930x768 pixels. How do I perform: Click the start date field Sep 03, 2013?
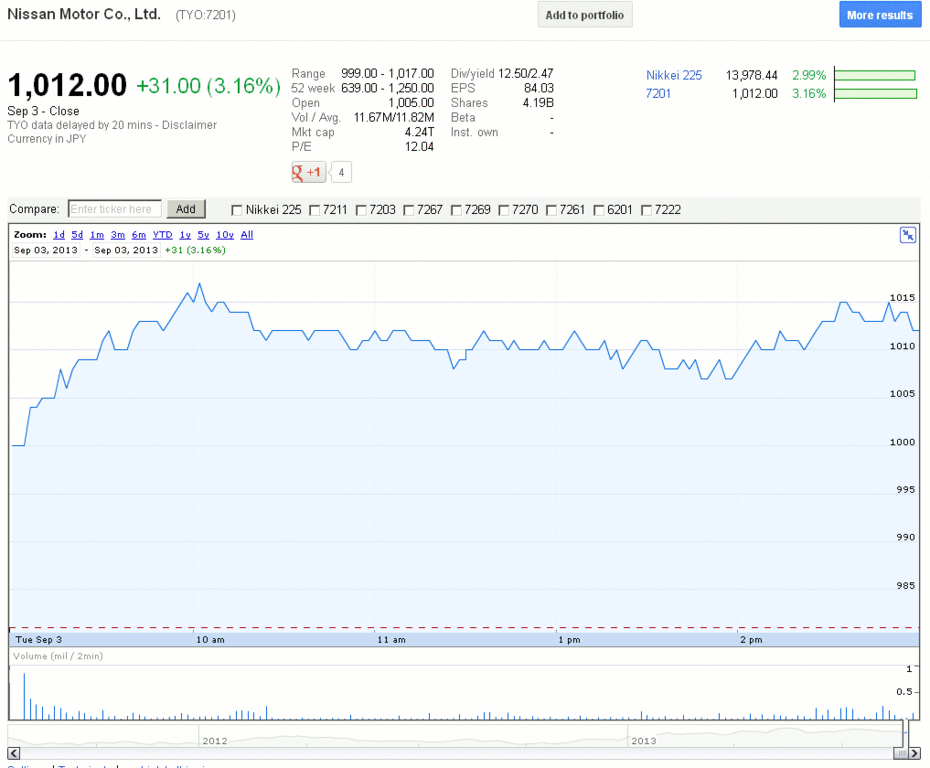46,250
